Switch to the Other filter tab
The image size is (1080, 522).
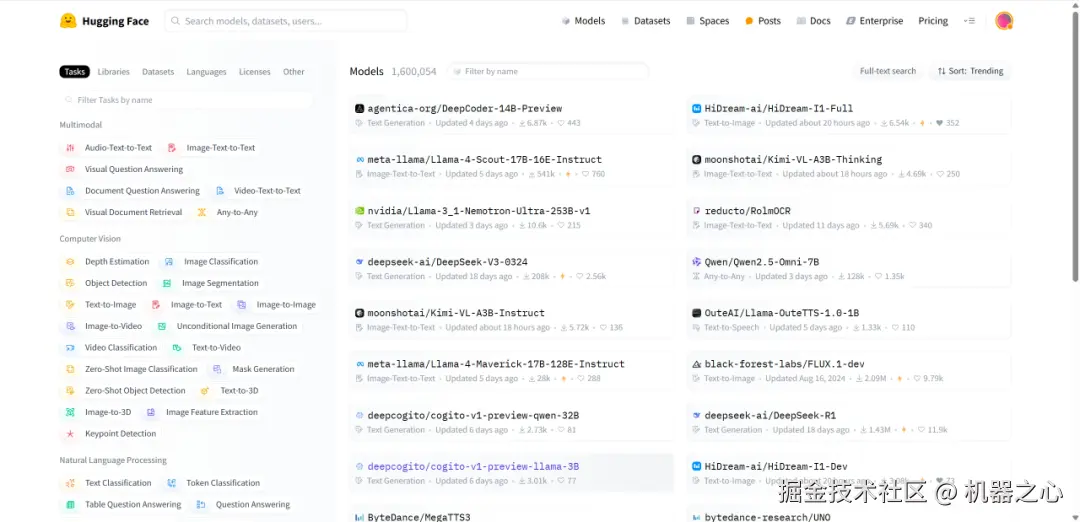point(293,72)
